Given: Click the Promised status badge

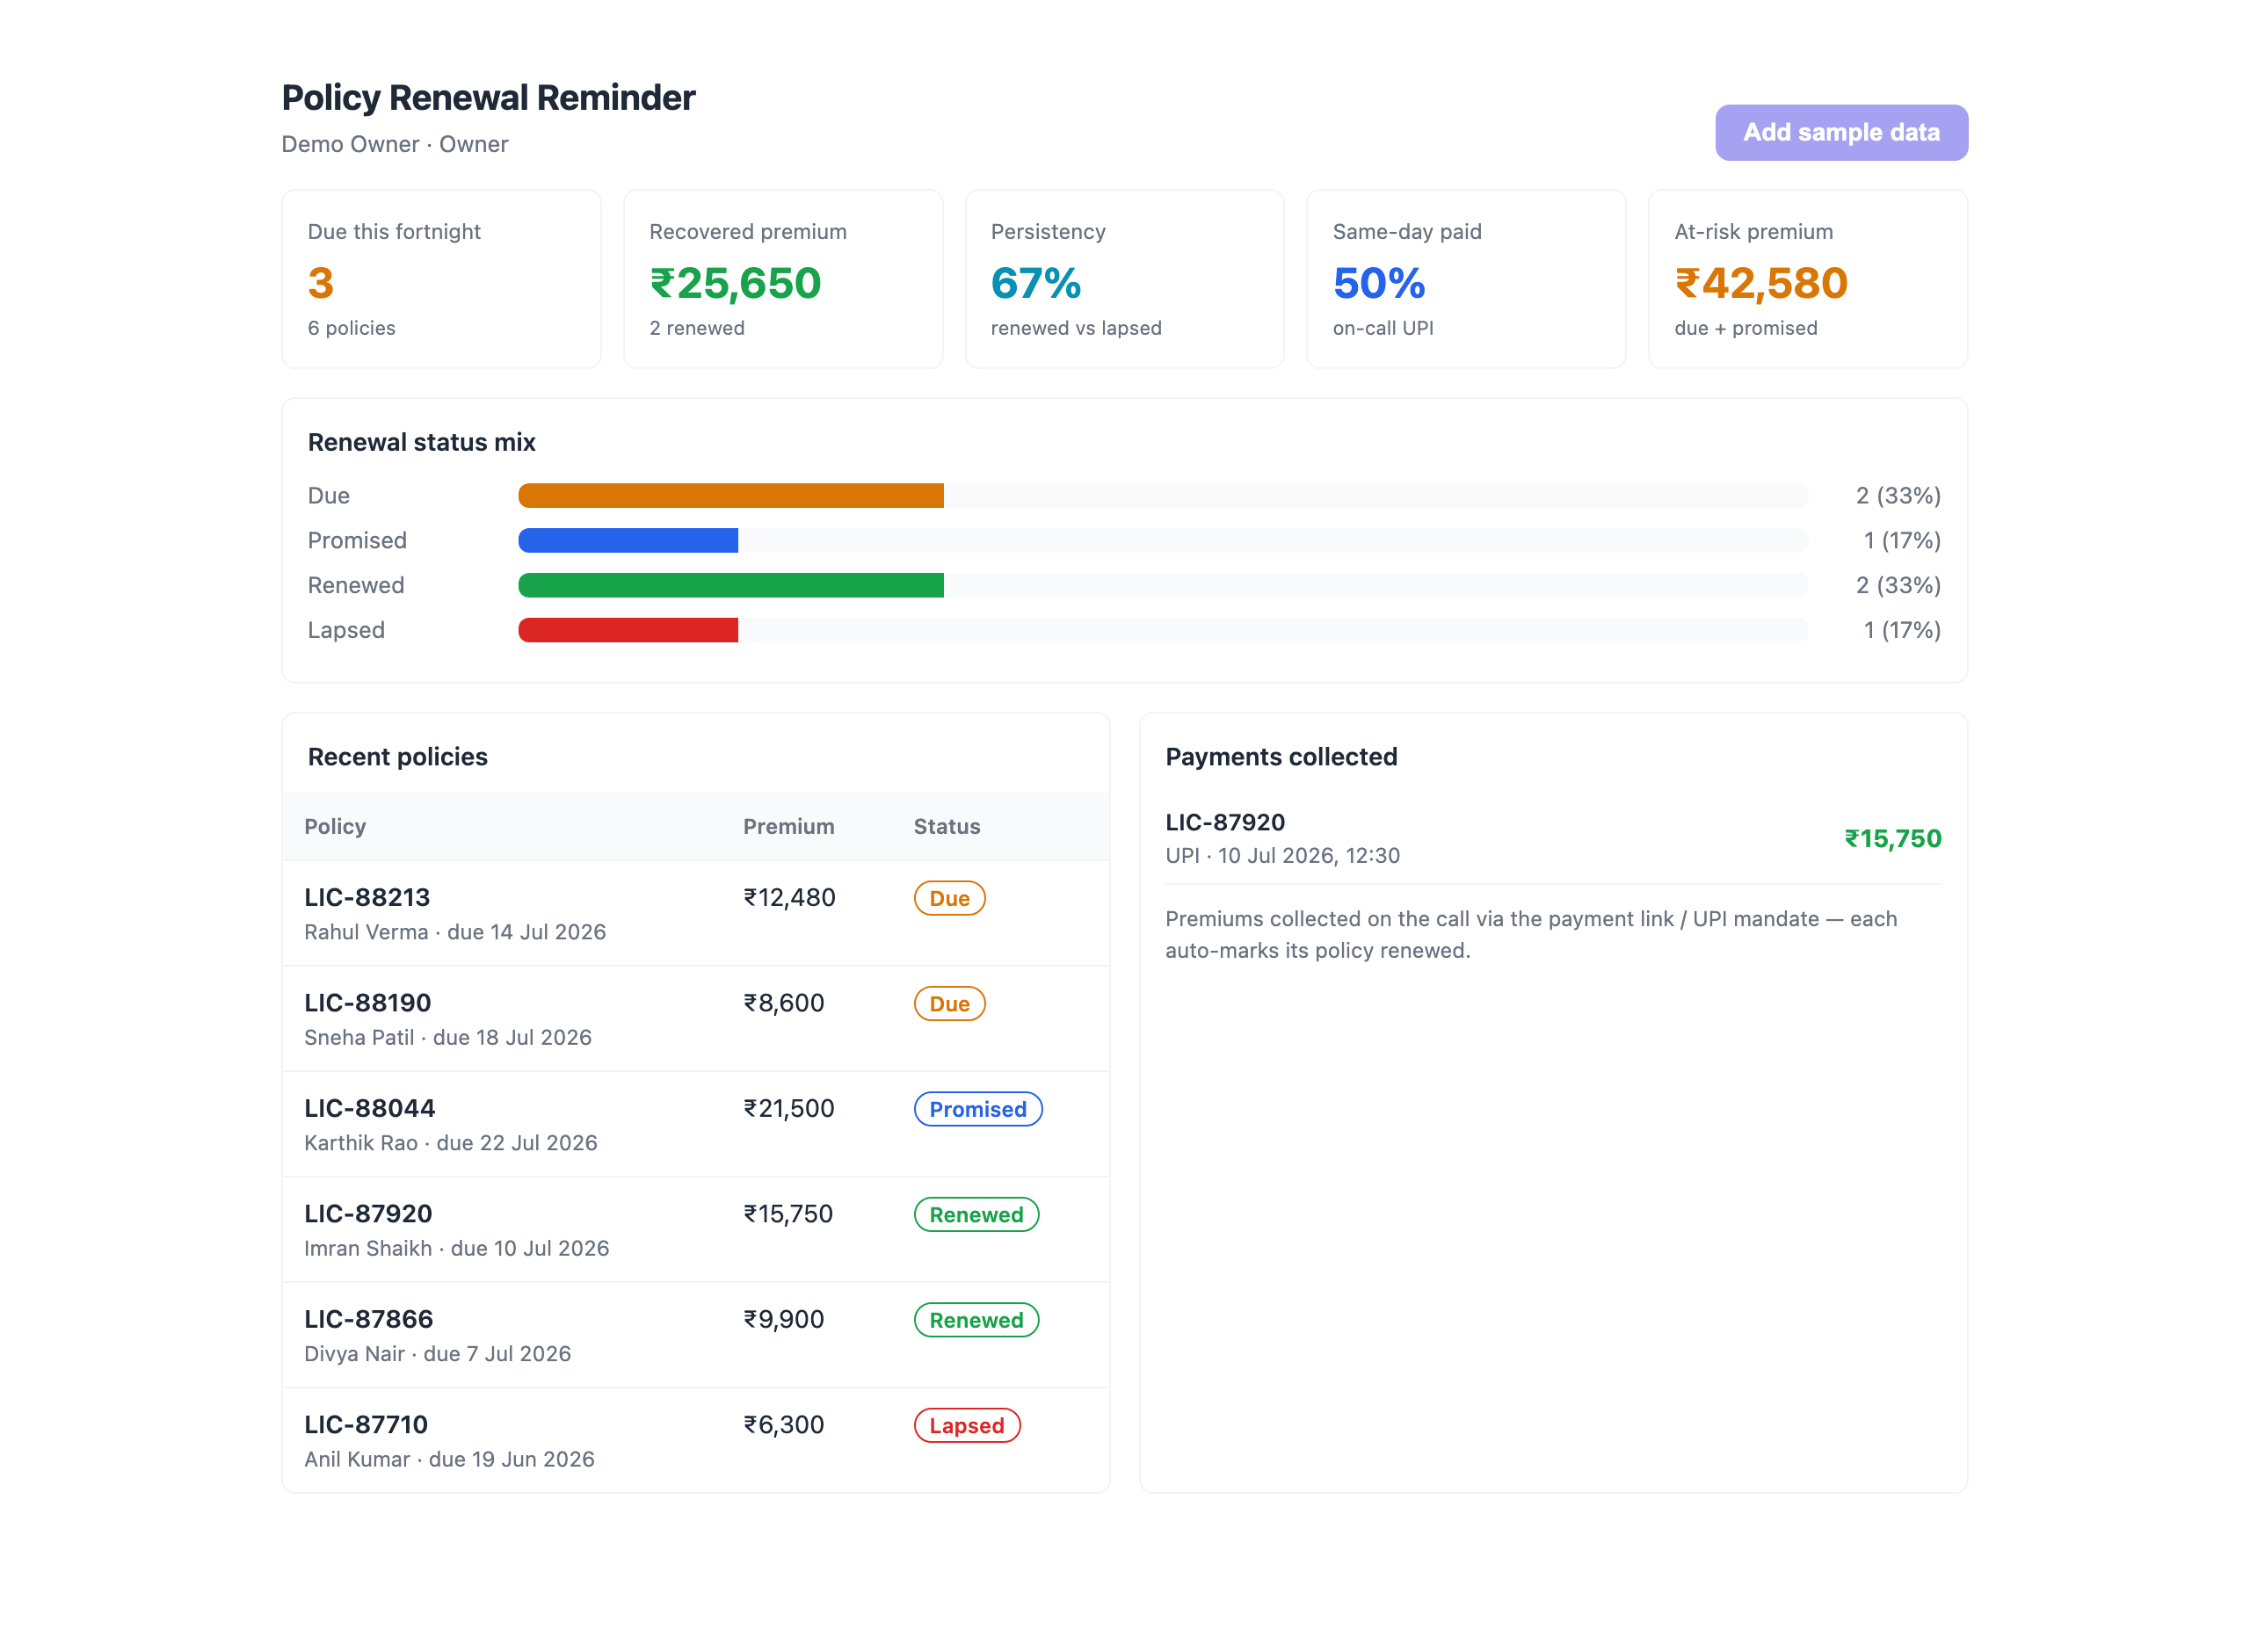Looking at the screenshot, I should point(978,1109).
